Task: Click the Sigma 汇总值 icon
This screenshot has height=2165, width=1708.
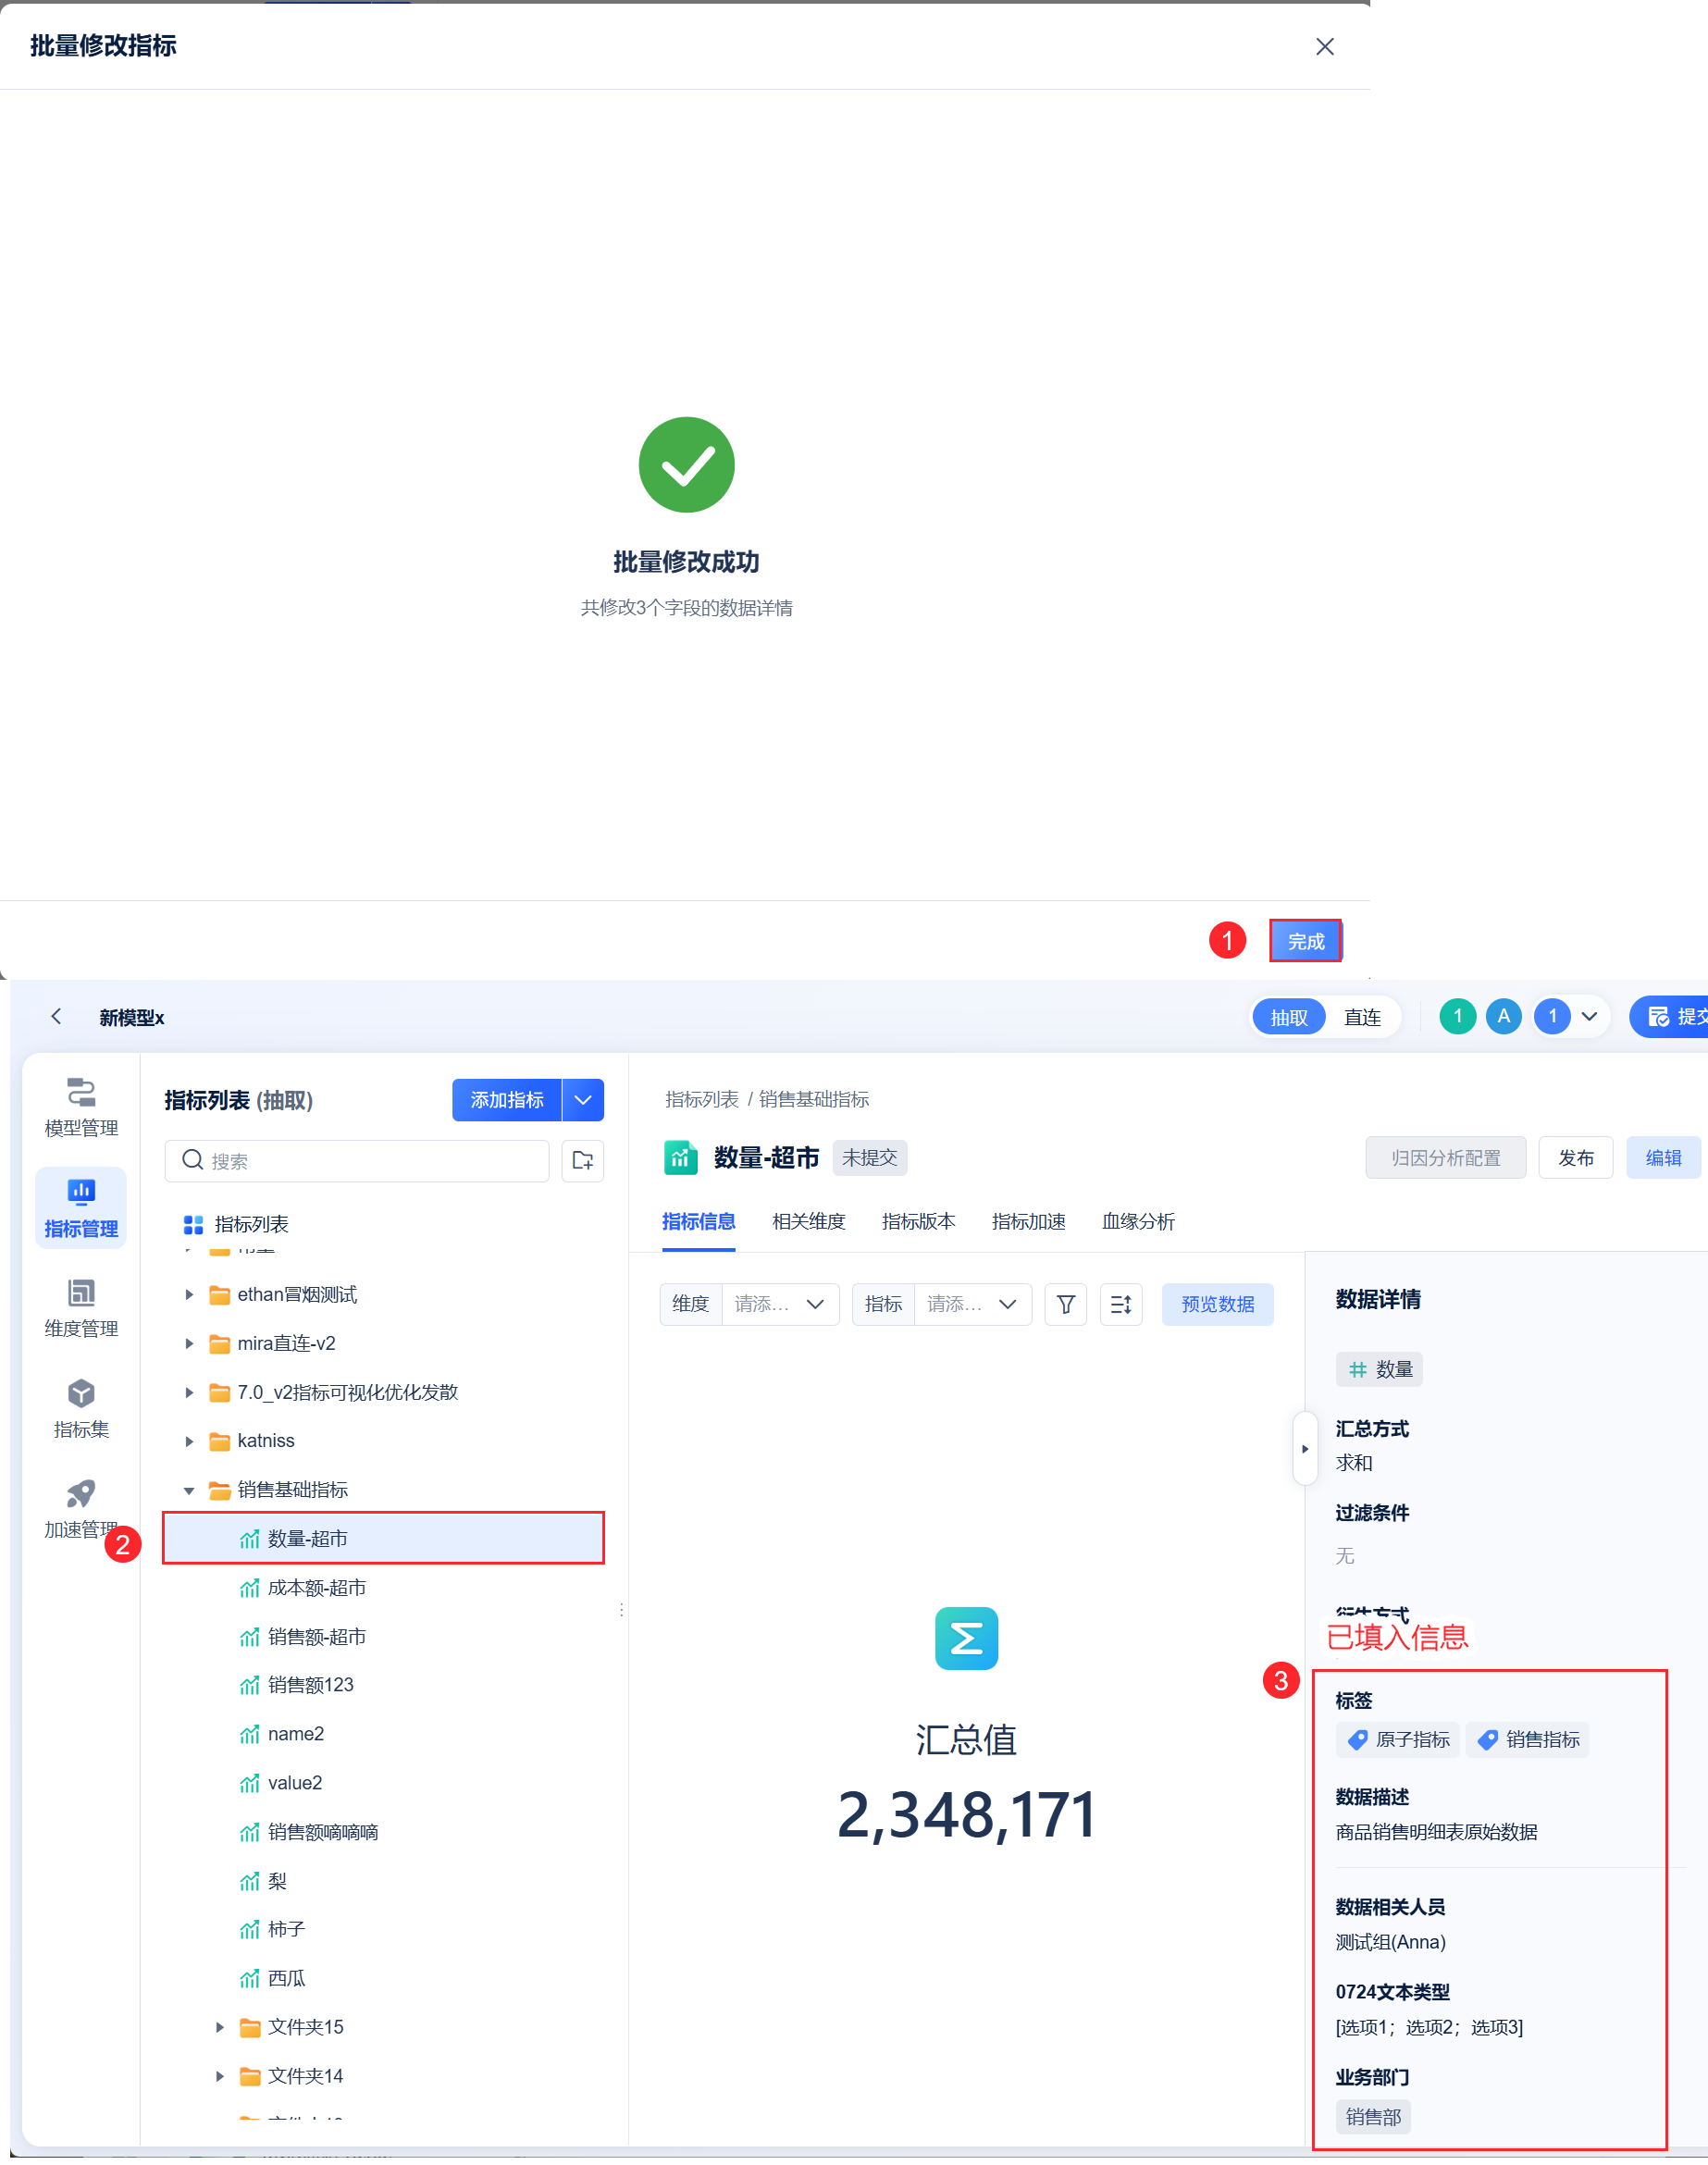Action: pyautogui.click(x=966, y=1638)
